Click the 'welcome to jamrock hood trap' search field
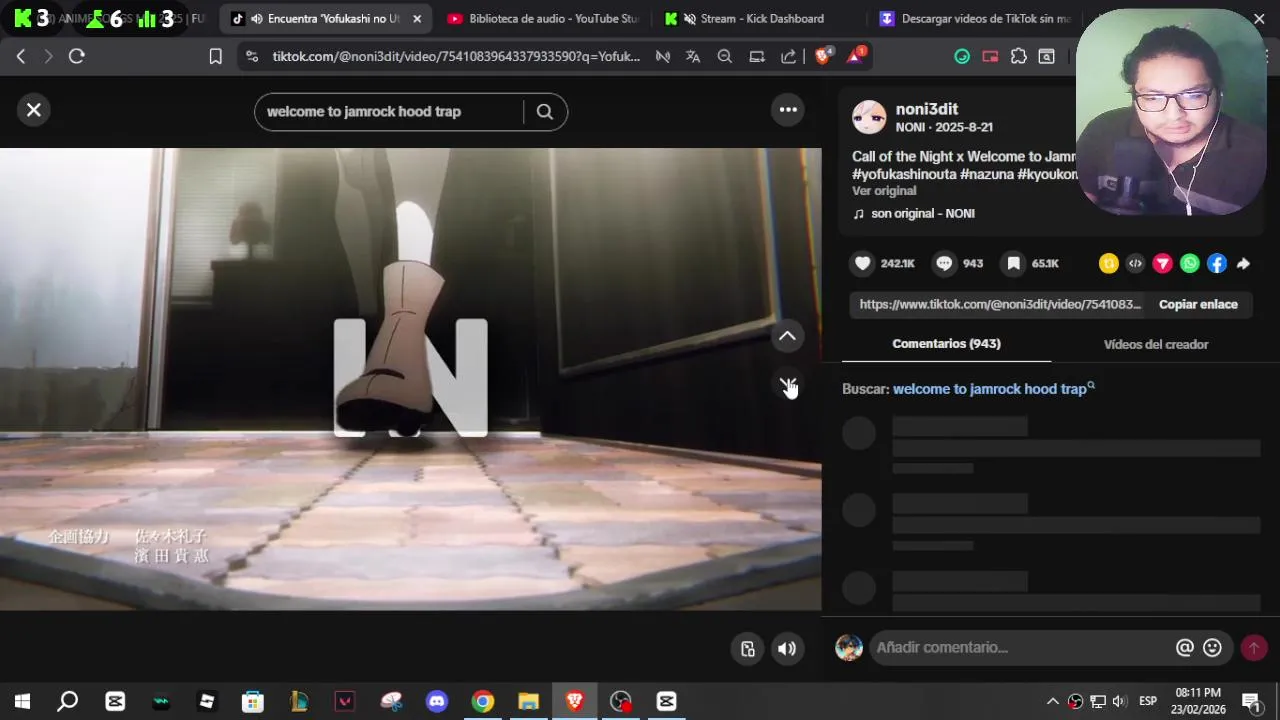The height and width of the screenshot is (720, 1280). pos(390,112)
